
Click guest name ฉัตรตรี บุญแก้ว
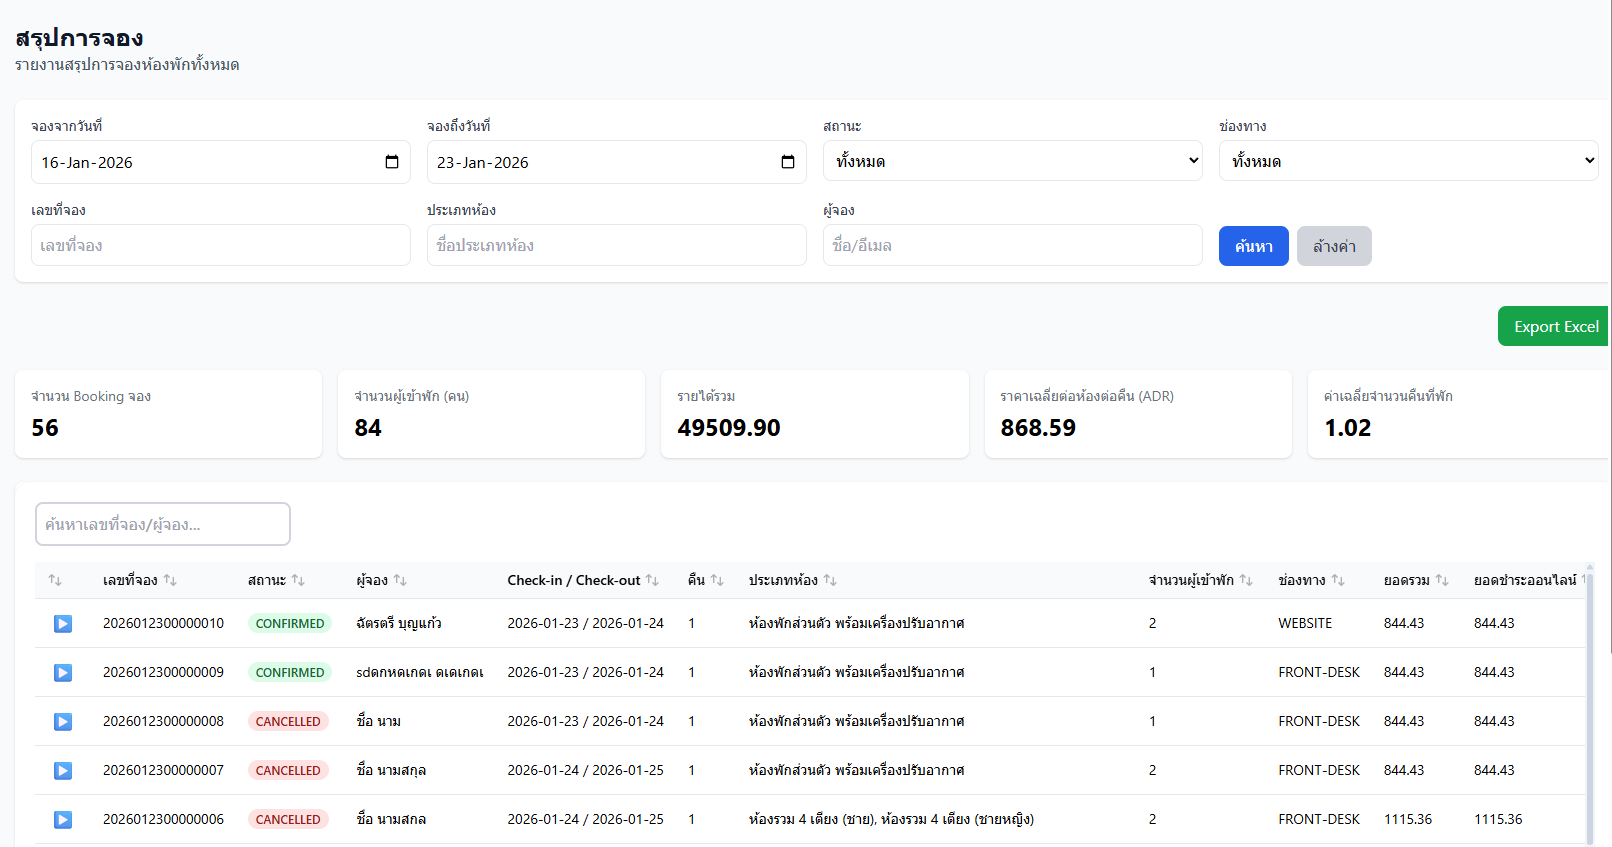pos(399,623)
